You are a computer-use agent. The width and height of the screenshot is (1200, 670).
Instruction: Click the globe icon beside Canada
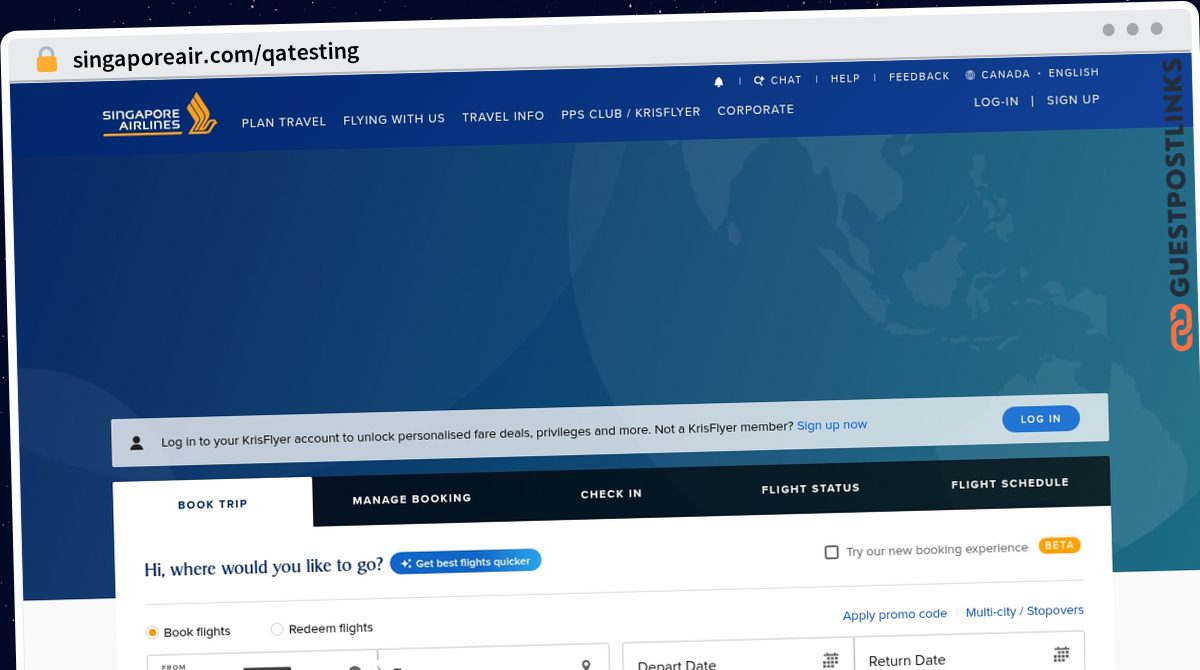pos(970,75)
